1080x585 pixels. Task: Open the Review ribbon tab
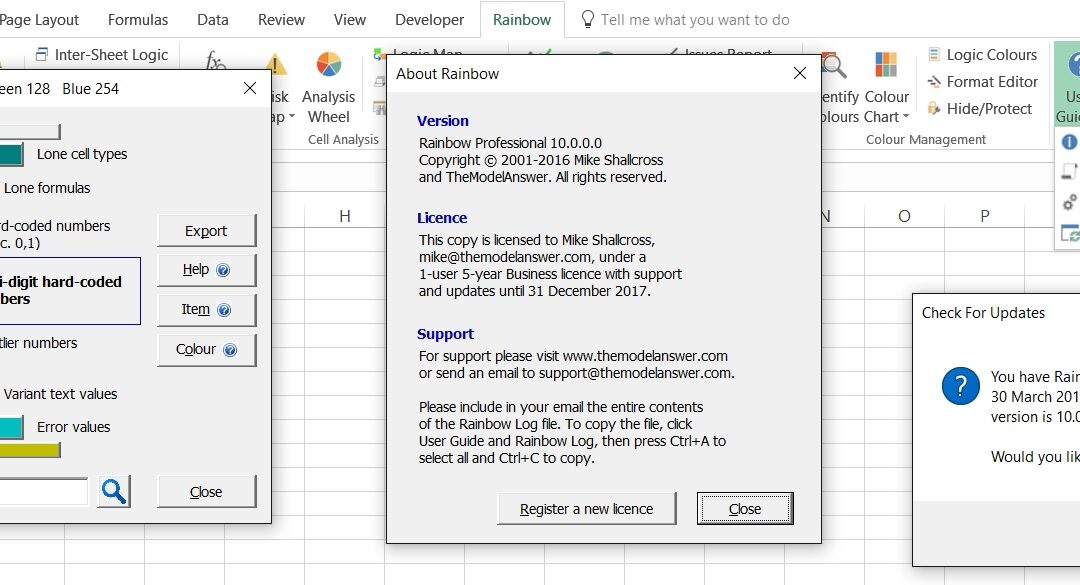[281, 20]
